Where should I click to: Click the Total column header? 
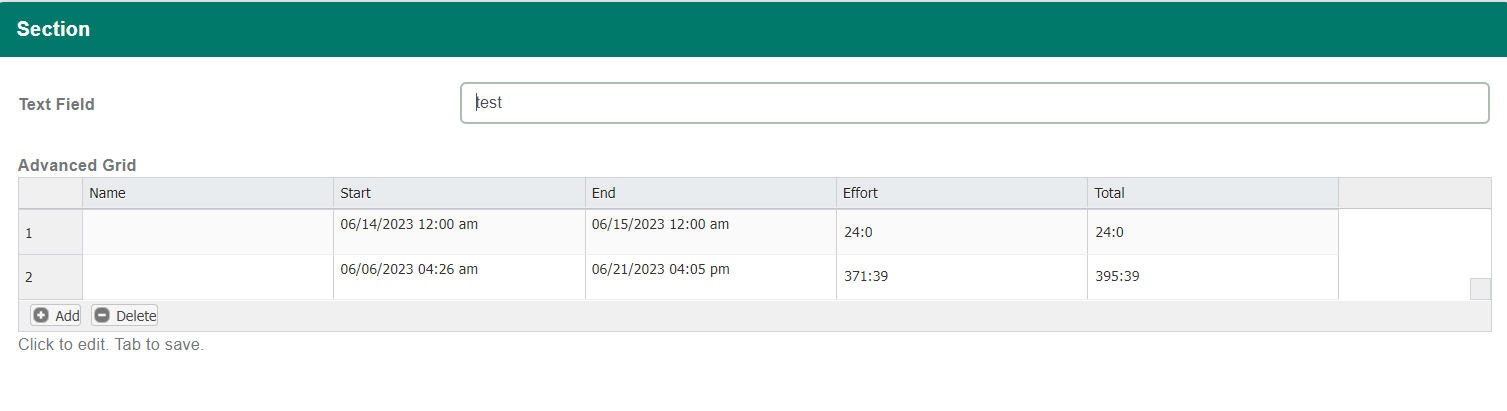point(1213,193)
